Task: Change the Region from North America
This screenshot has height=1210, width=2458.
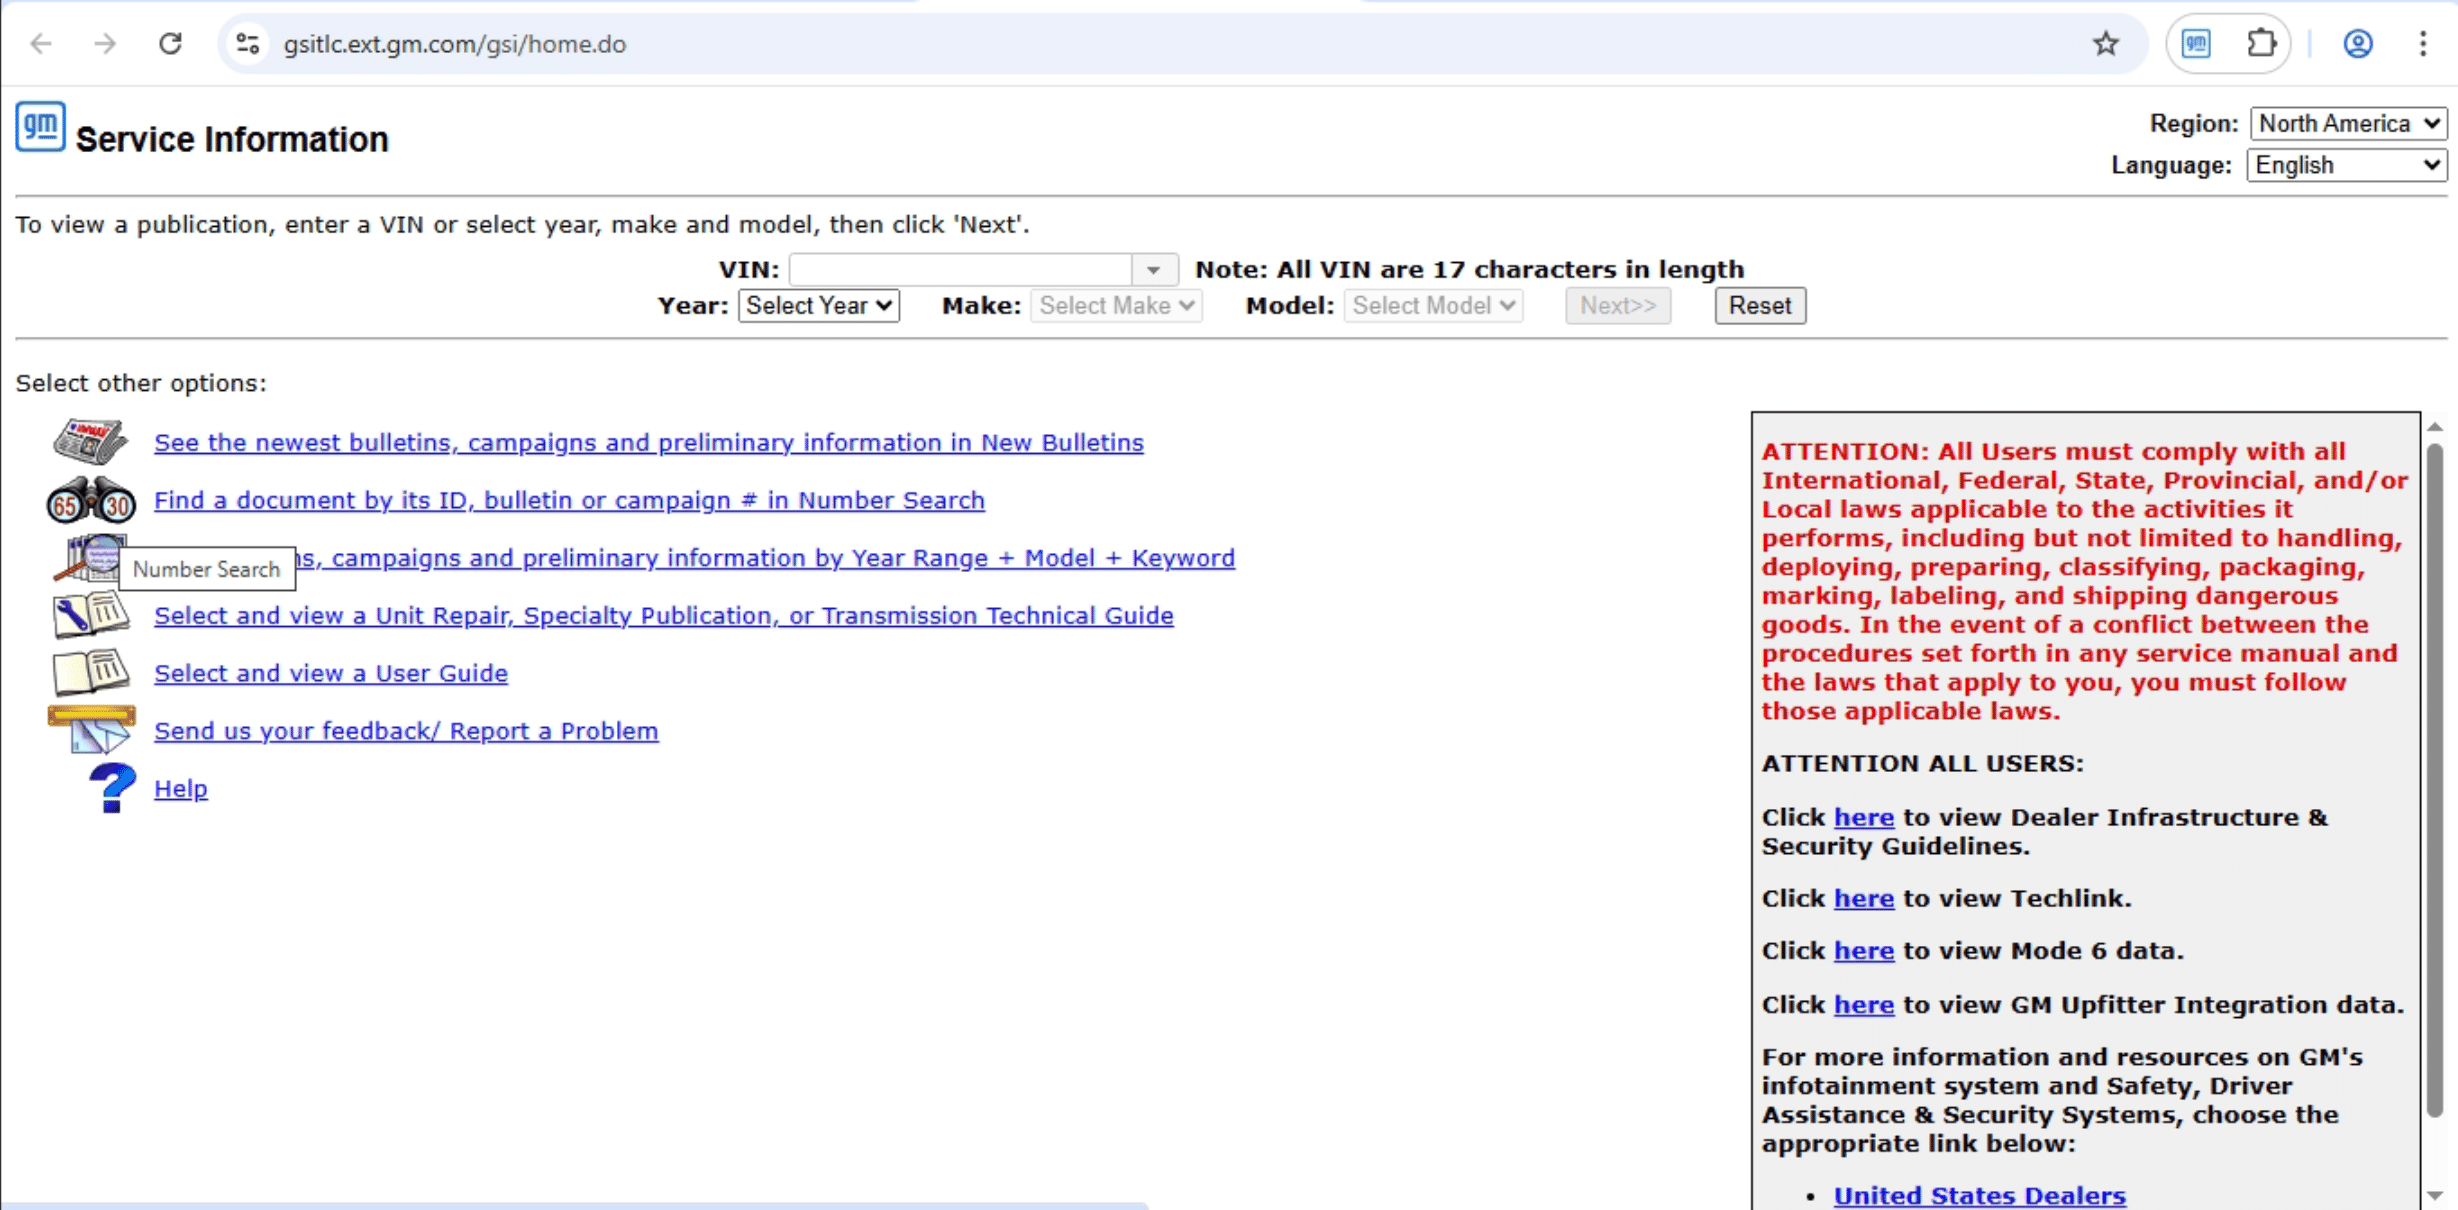Action: coord(2348,123)
